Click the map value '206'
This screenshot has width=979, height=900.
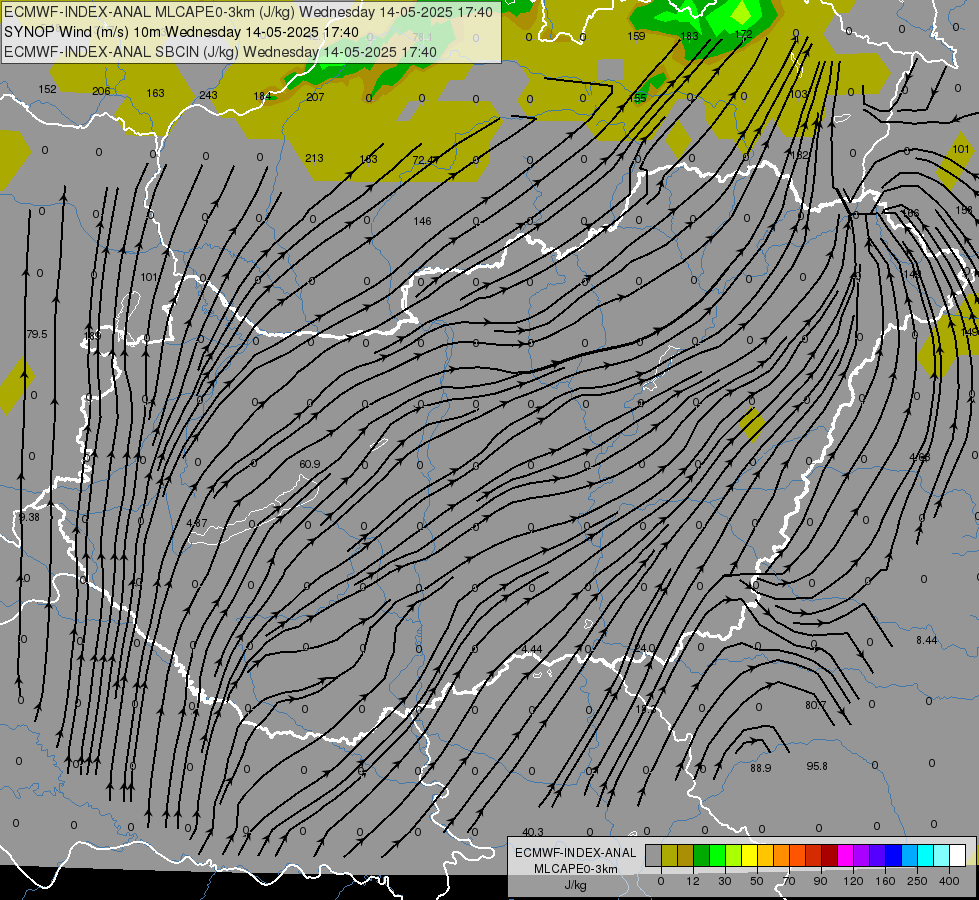101,91
